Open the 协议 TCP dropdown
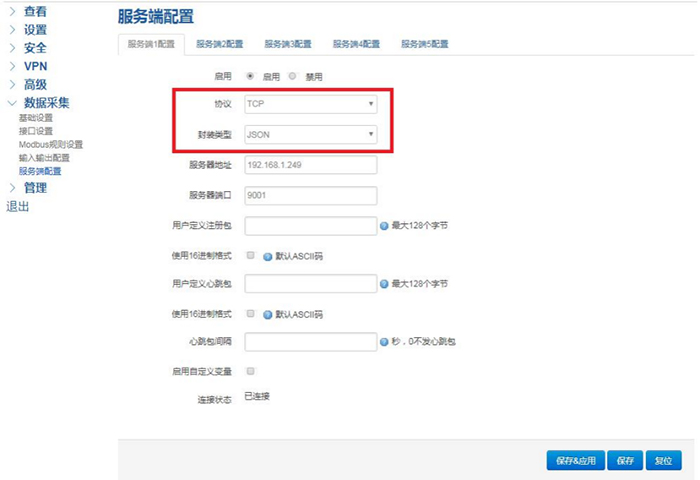 (311, 104)
